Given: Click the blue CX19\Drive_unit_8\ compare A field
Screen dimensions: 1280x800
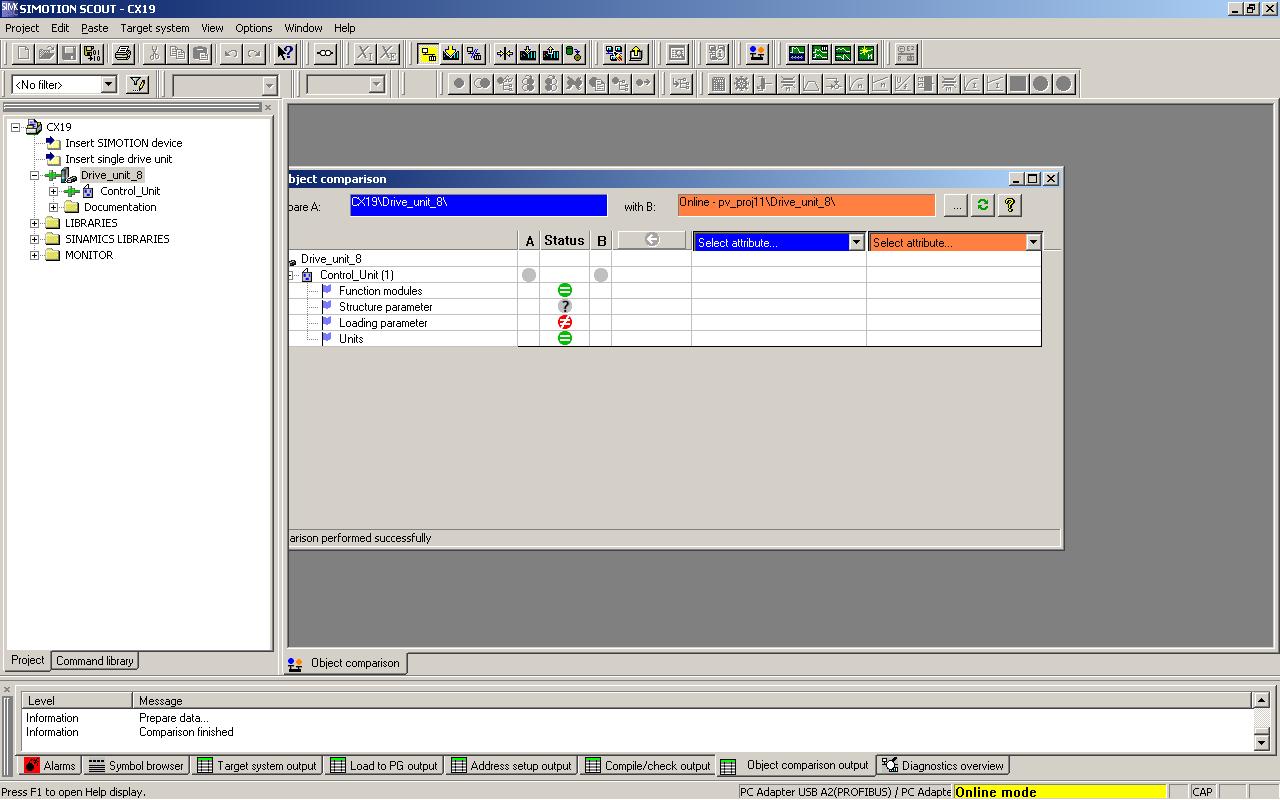Looking at the screenshot, I should [x=478, y=205].
